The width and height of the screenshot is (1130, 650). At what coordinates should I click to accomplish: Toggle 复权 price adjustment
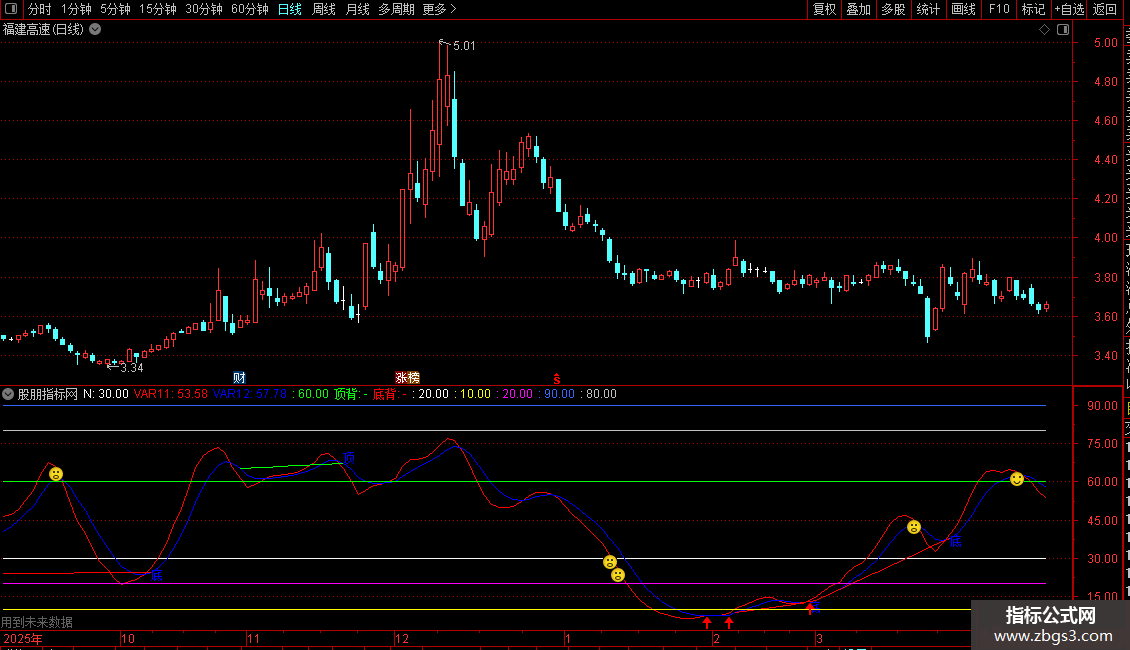click(824, 9)
